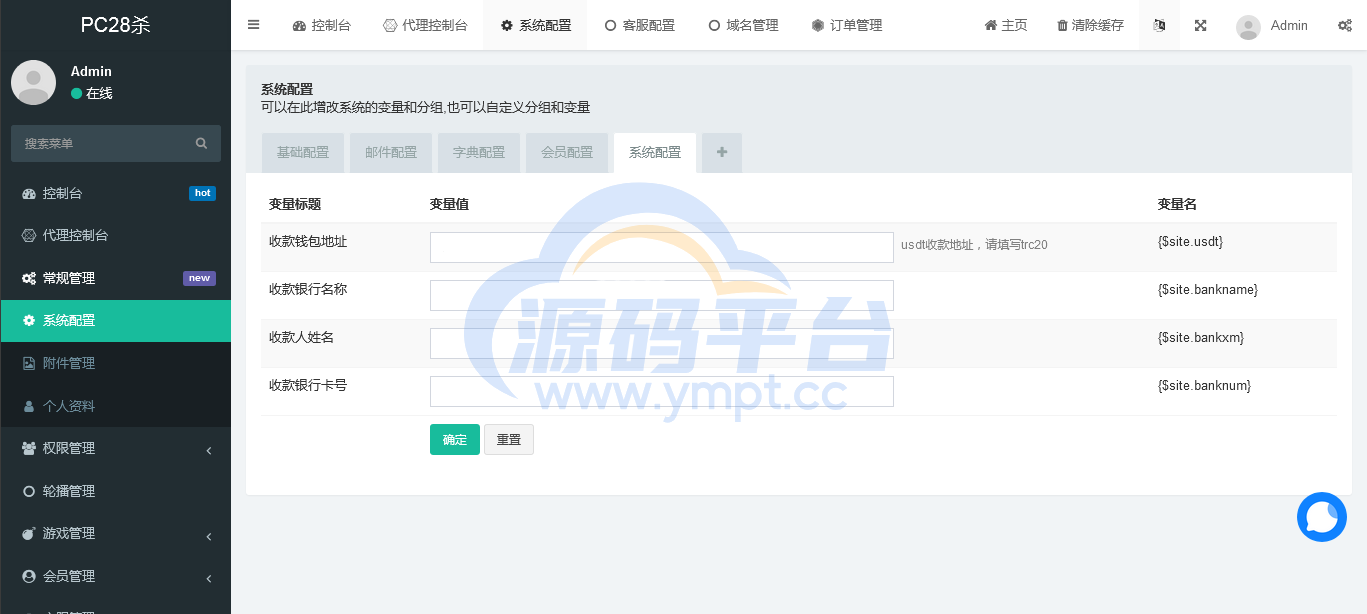1367x614 pixels.
Task: Switch to the 邮件配置 config tab
Action: tap(391, 153)
